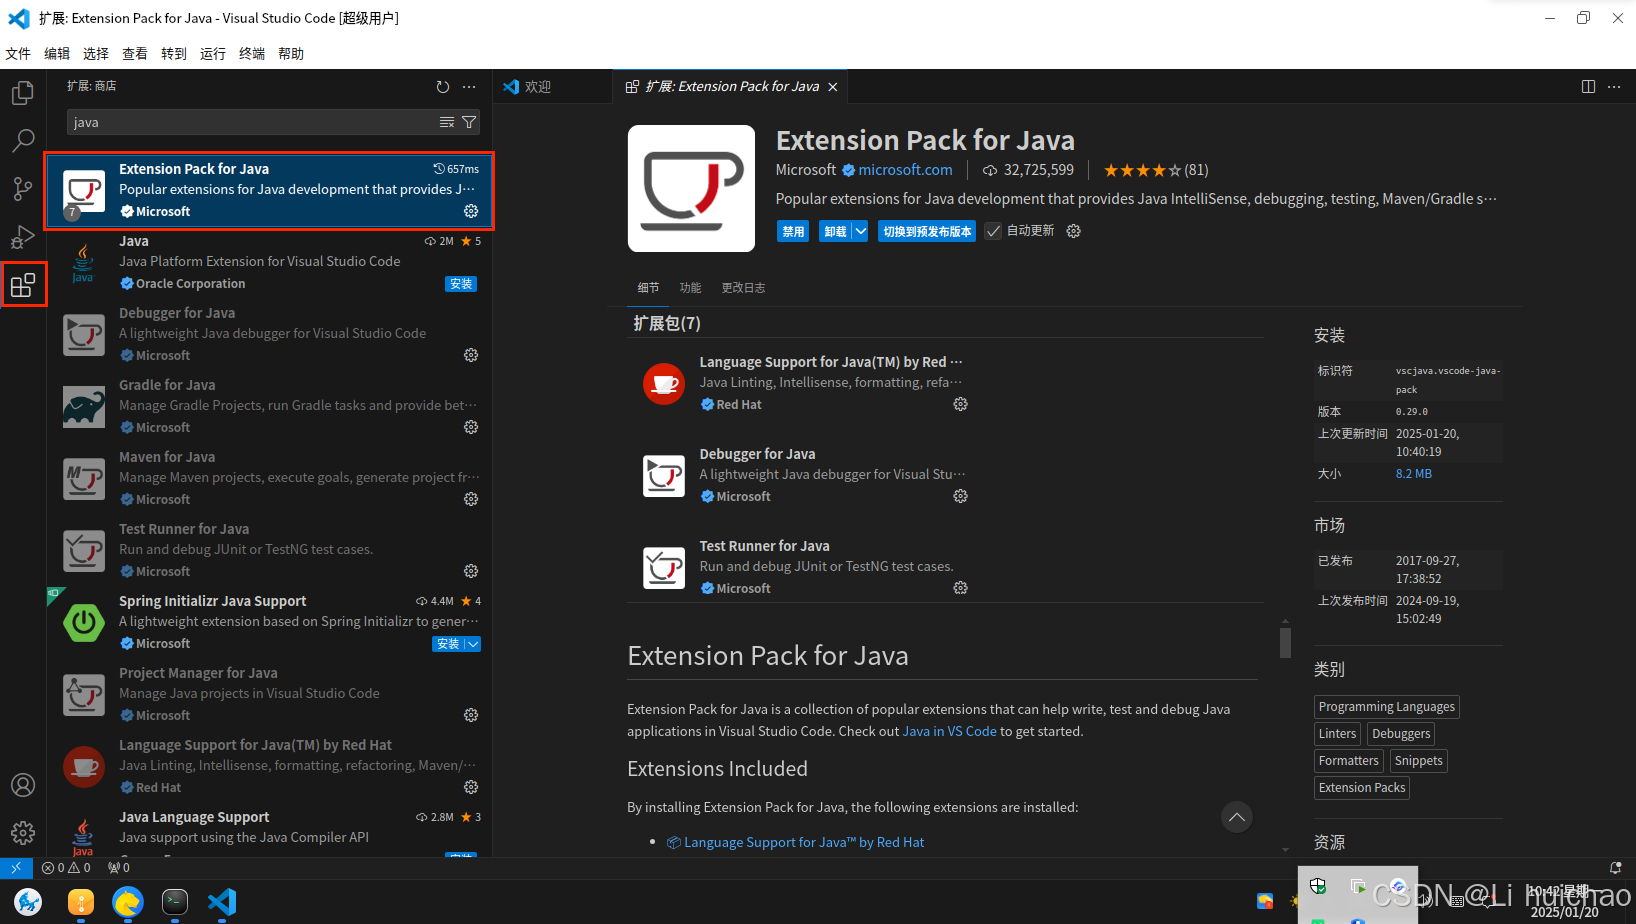1636x924 pixels.
Task: Open the Manage gear at the activity bar bottom
Action: 22,832
